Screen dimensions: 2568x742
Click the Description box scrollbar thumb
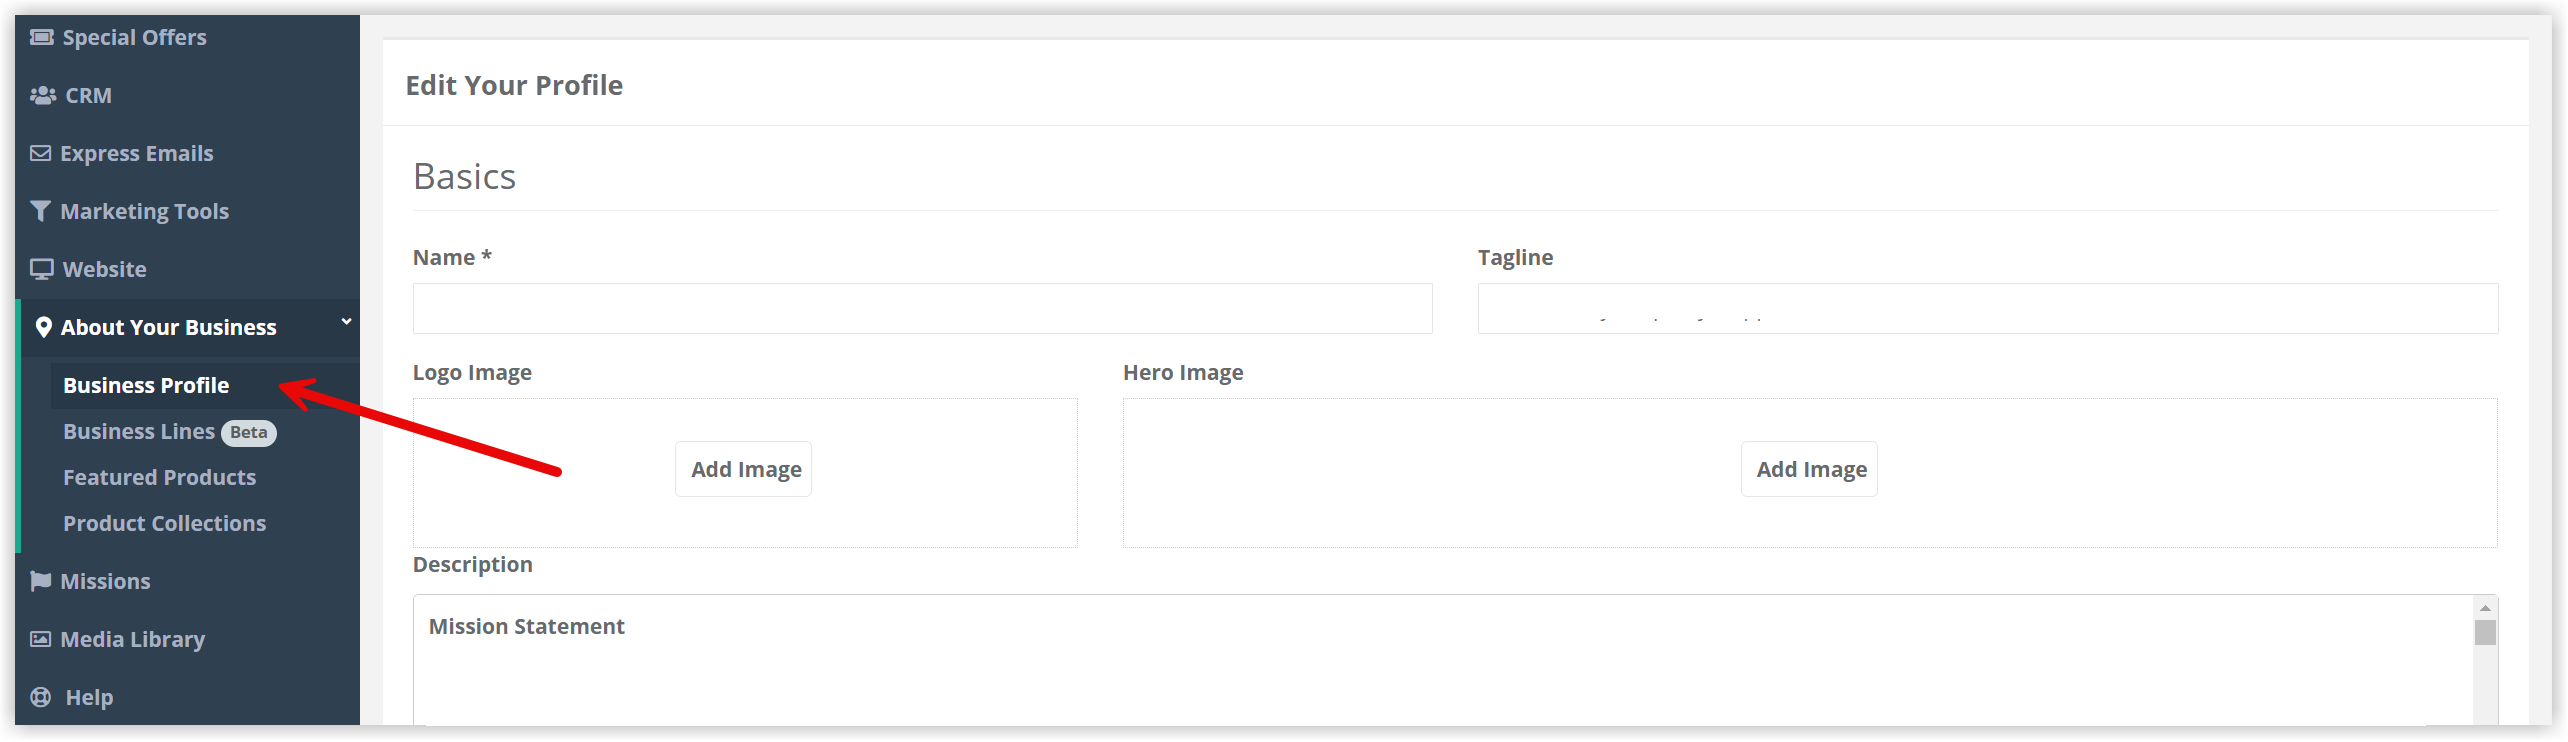(2484, 632)
